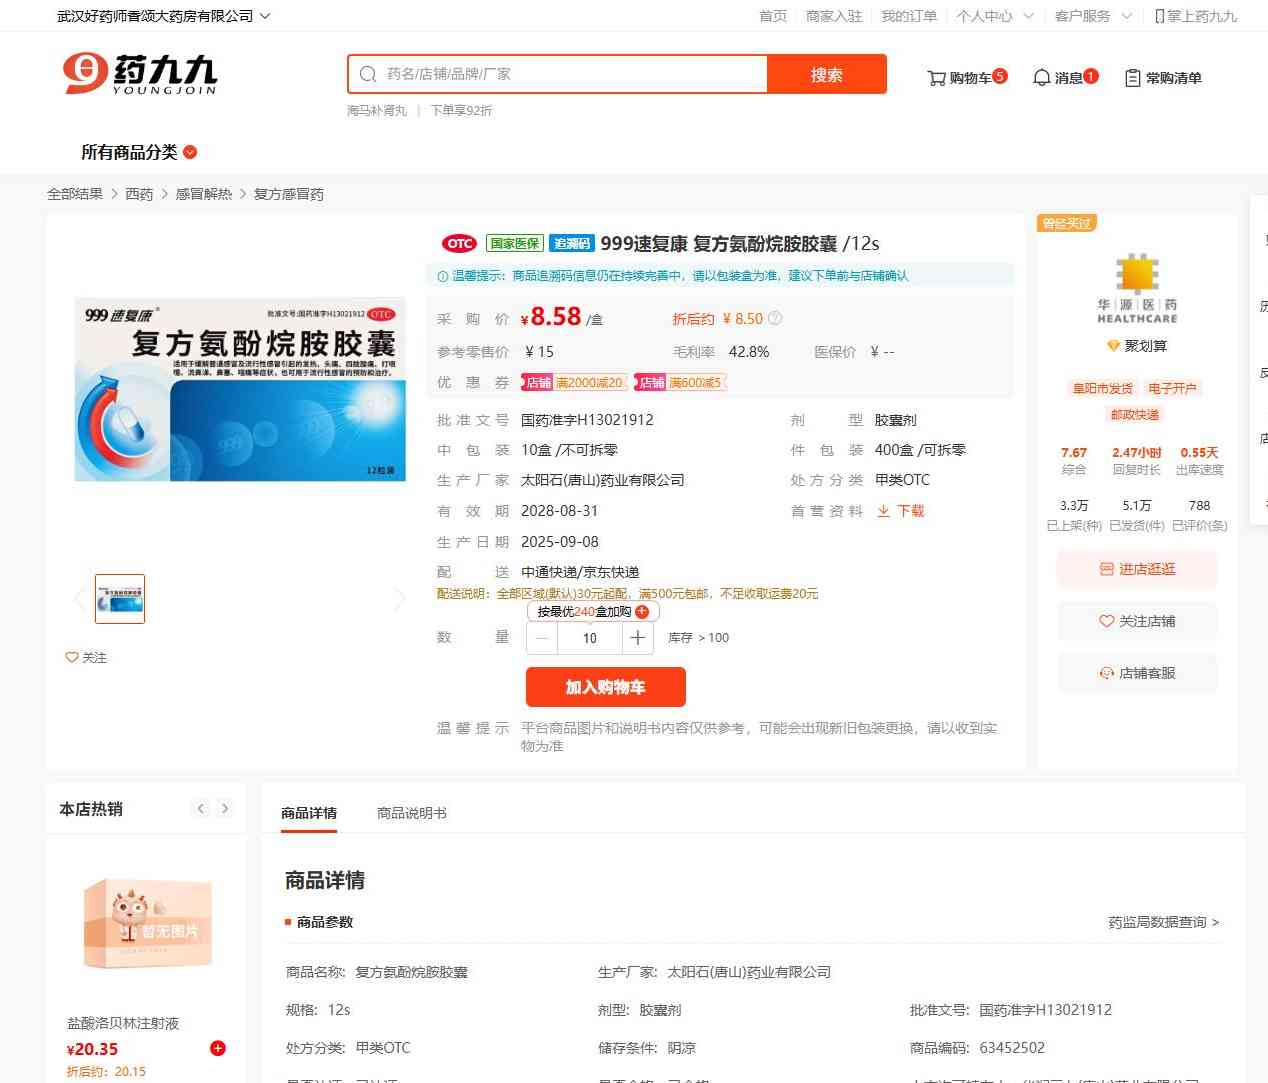1268x1083 pixels.
Task: Open the message notifications bell
Action: [1041, 78]
